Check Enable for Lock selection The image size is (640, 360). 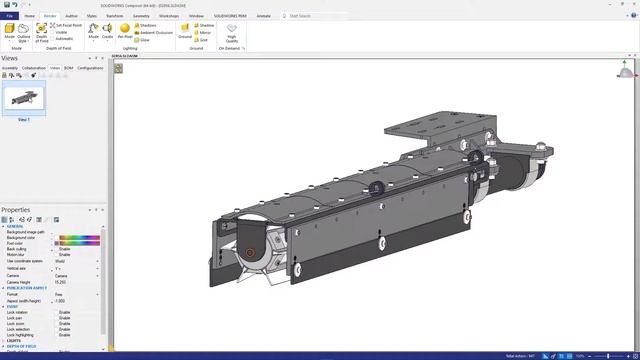point(57,329)
